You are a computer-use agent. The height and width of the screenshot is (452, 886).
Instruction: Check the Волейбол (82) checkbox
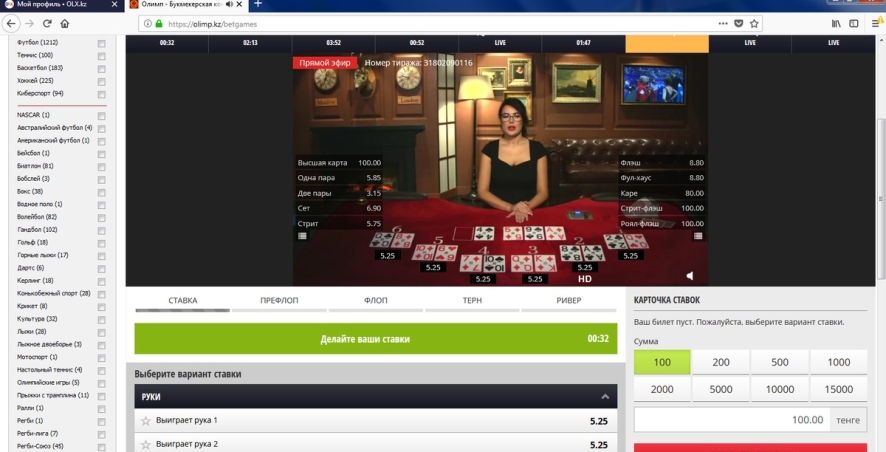[x=101, y=218]
